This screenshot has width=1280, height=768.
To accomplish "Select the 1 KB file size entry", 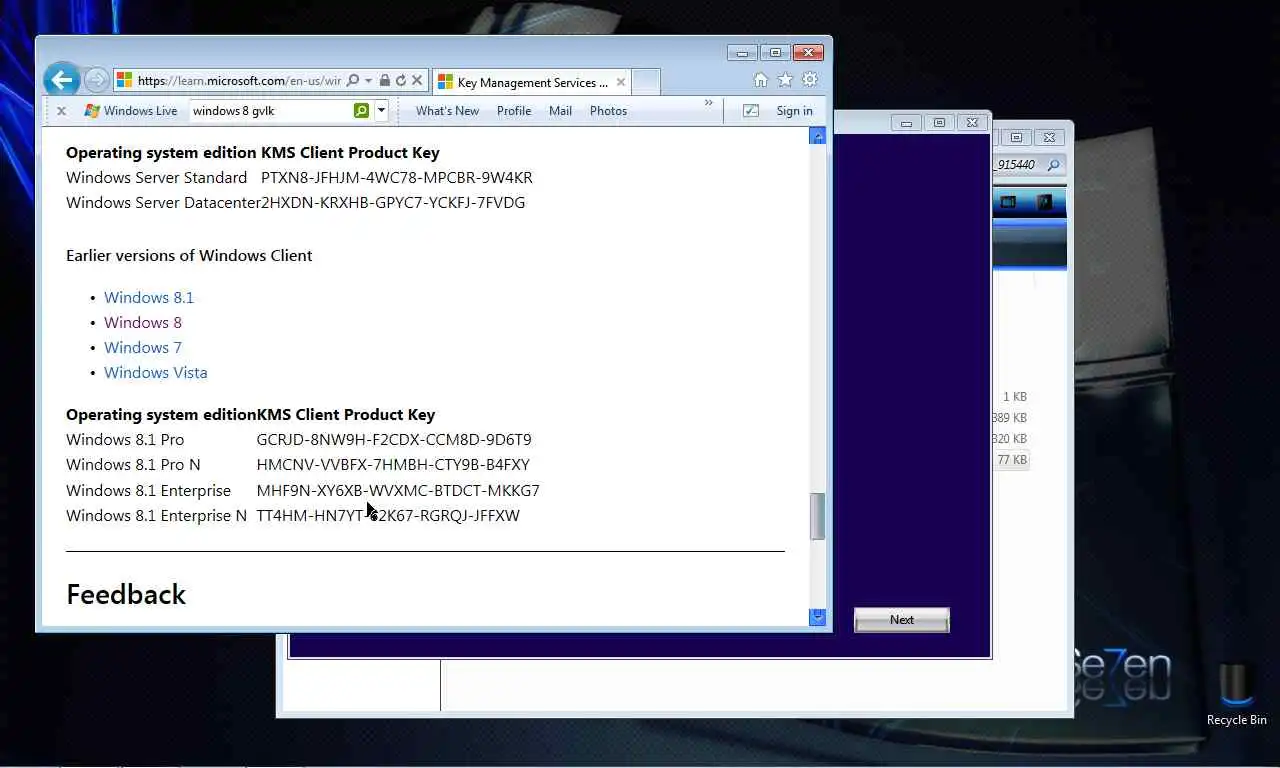I will 1015,397.
